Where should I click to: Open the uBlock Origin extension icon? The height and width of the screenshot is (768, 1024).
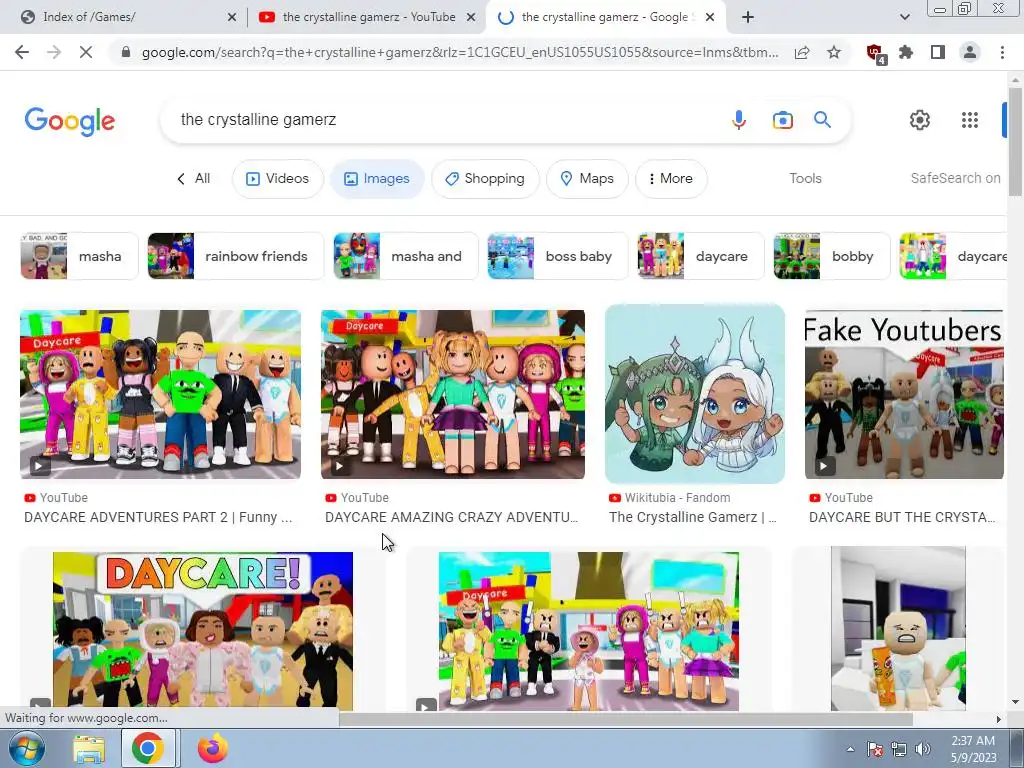click(875, 53)
